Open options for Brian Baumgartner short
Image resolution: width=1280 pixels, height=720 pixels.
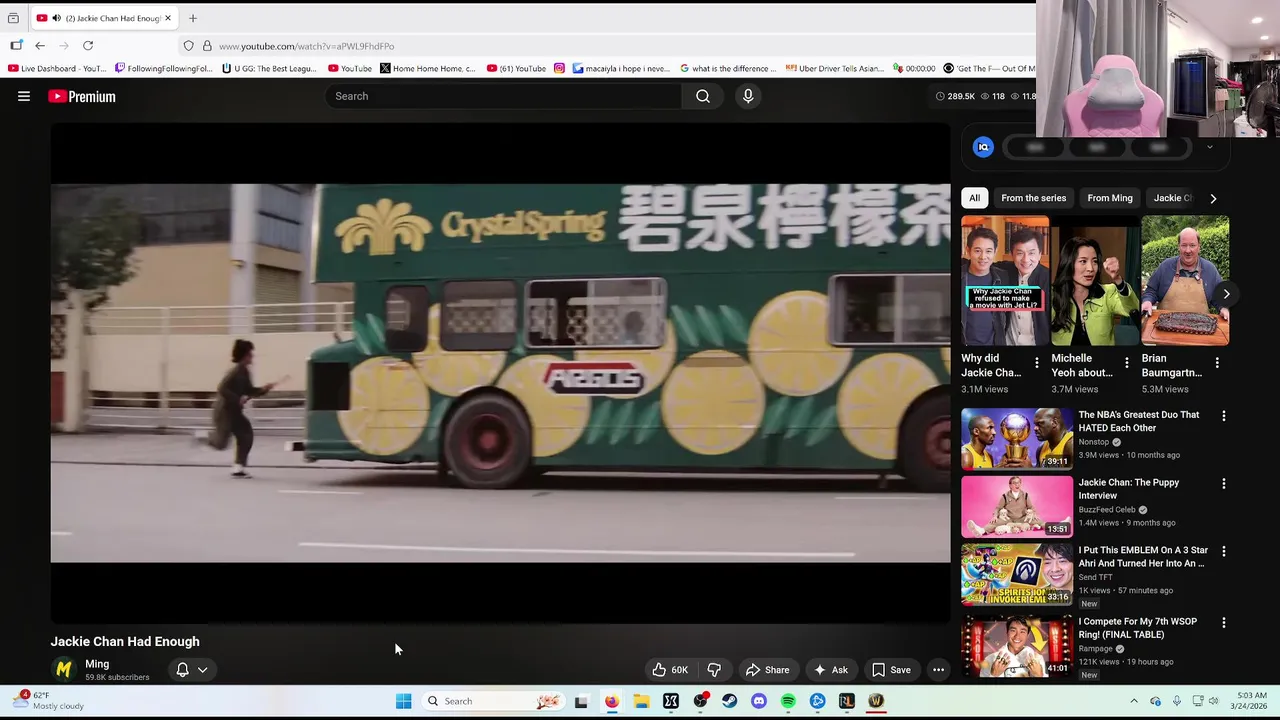point(1216,363)
